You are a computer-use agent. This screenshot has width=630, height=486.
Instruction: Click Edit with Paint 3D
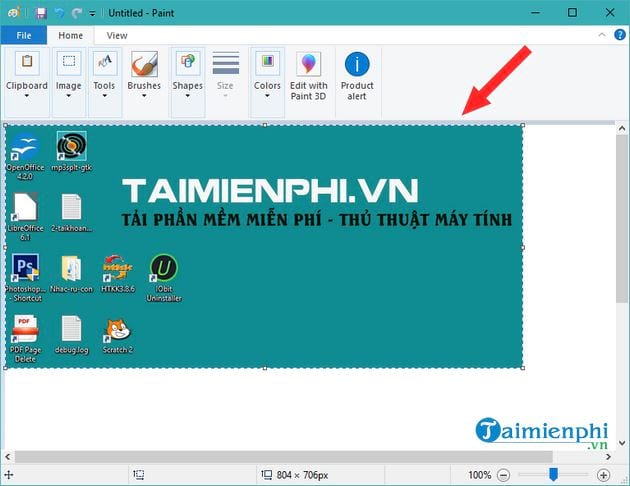tap(309, 74)
